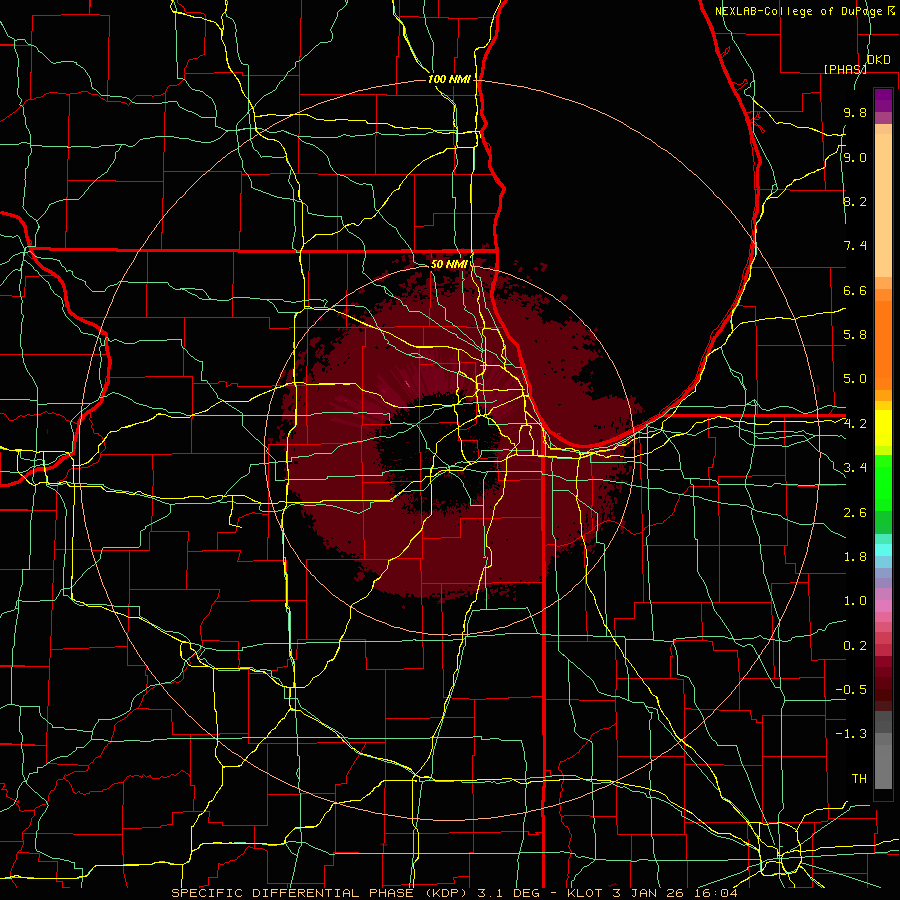Pick the bright orange band in the color bar
The width and height of the screenshot is (900, 900).
coord(883,344)
